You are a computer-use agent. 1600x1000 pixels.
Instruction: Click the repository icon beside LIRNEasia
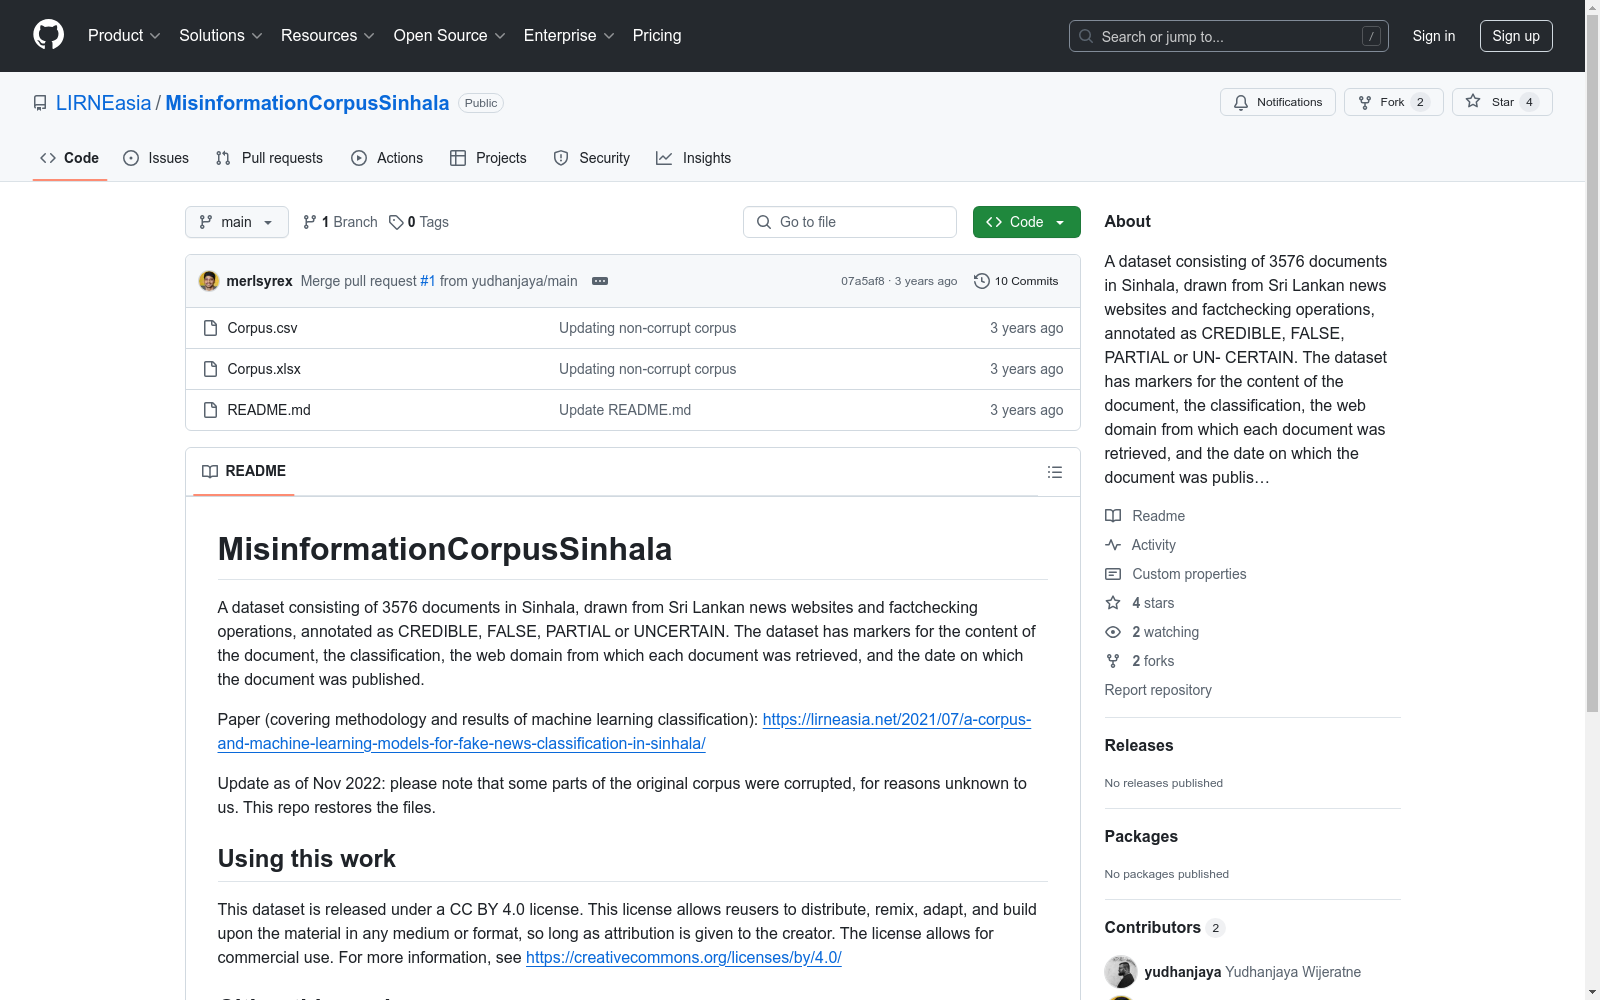40,103
